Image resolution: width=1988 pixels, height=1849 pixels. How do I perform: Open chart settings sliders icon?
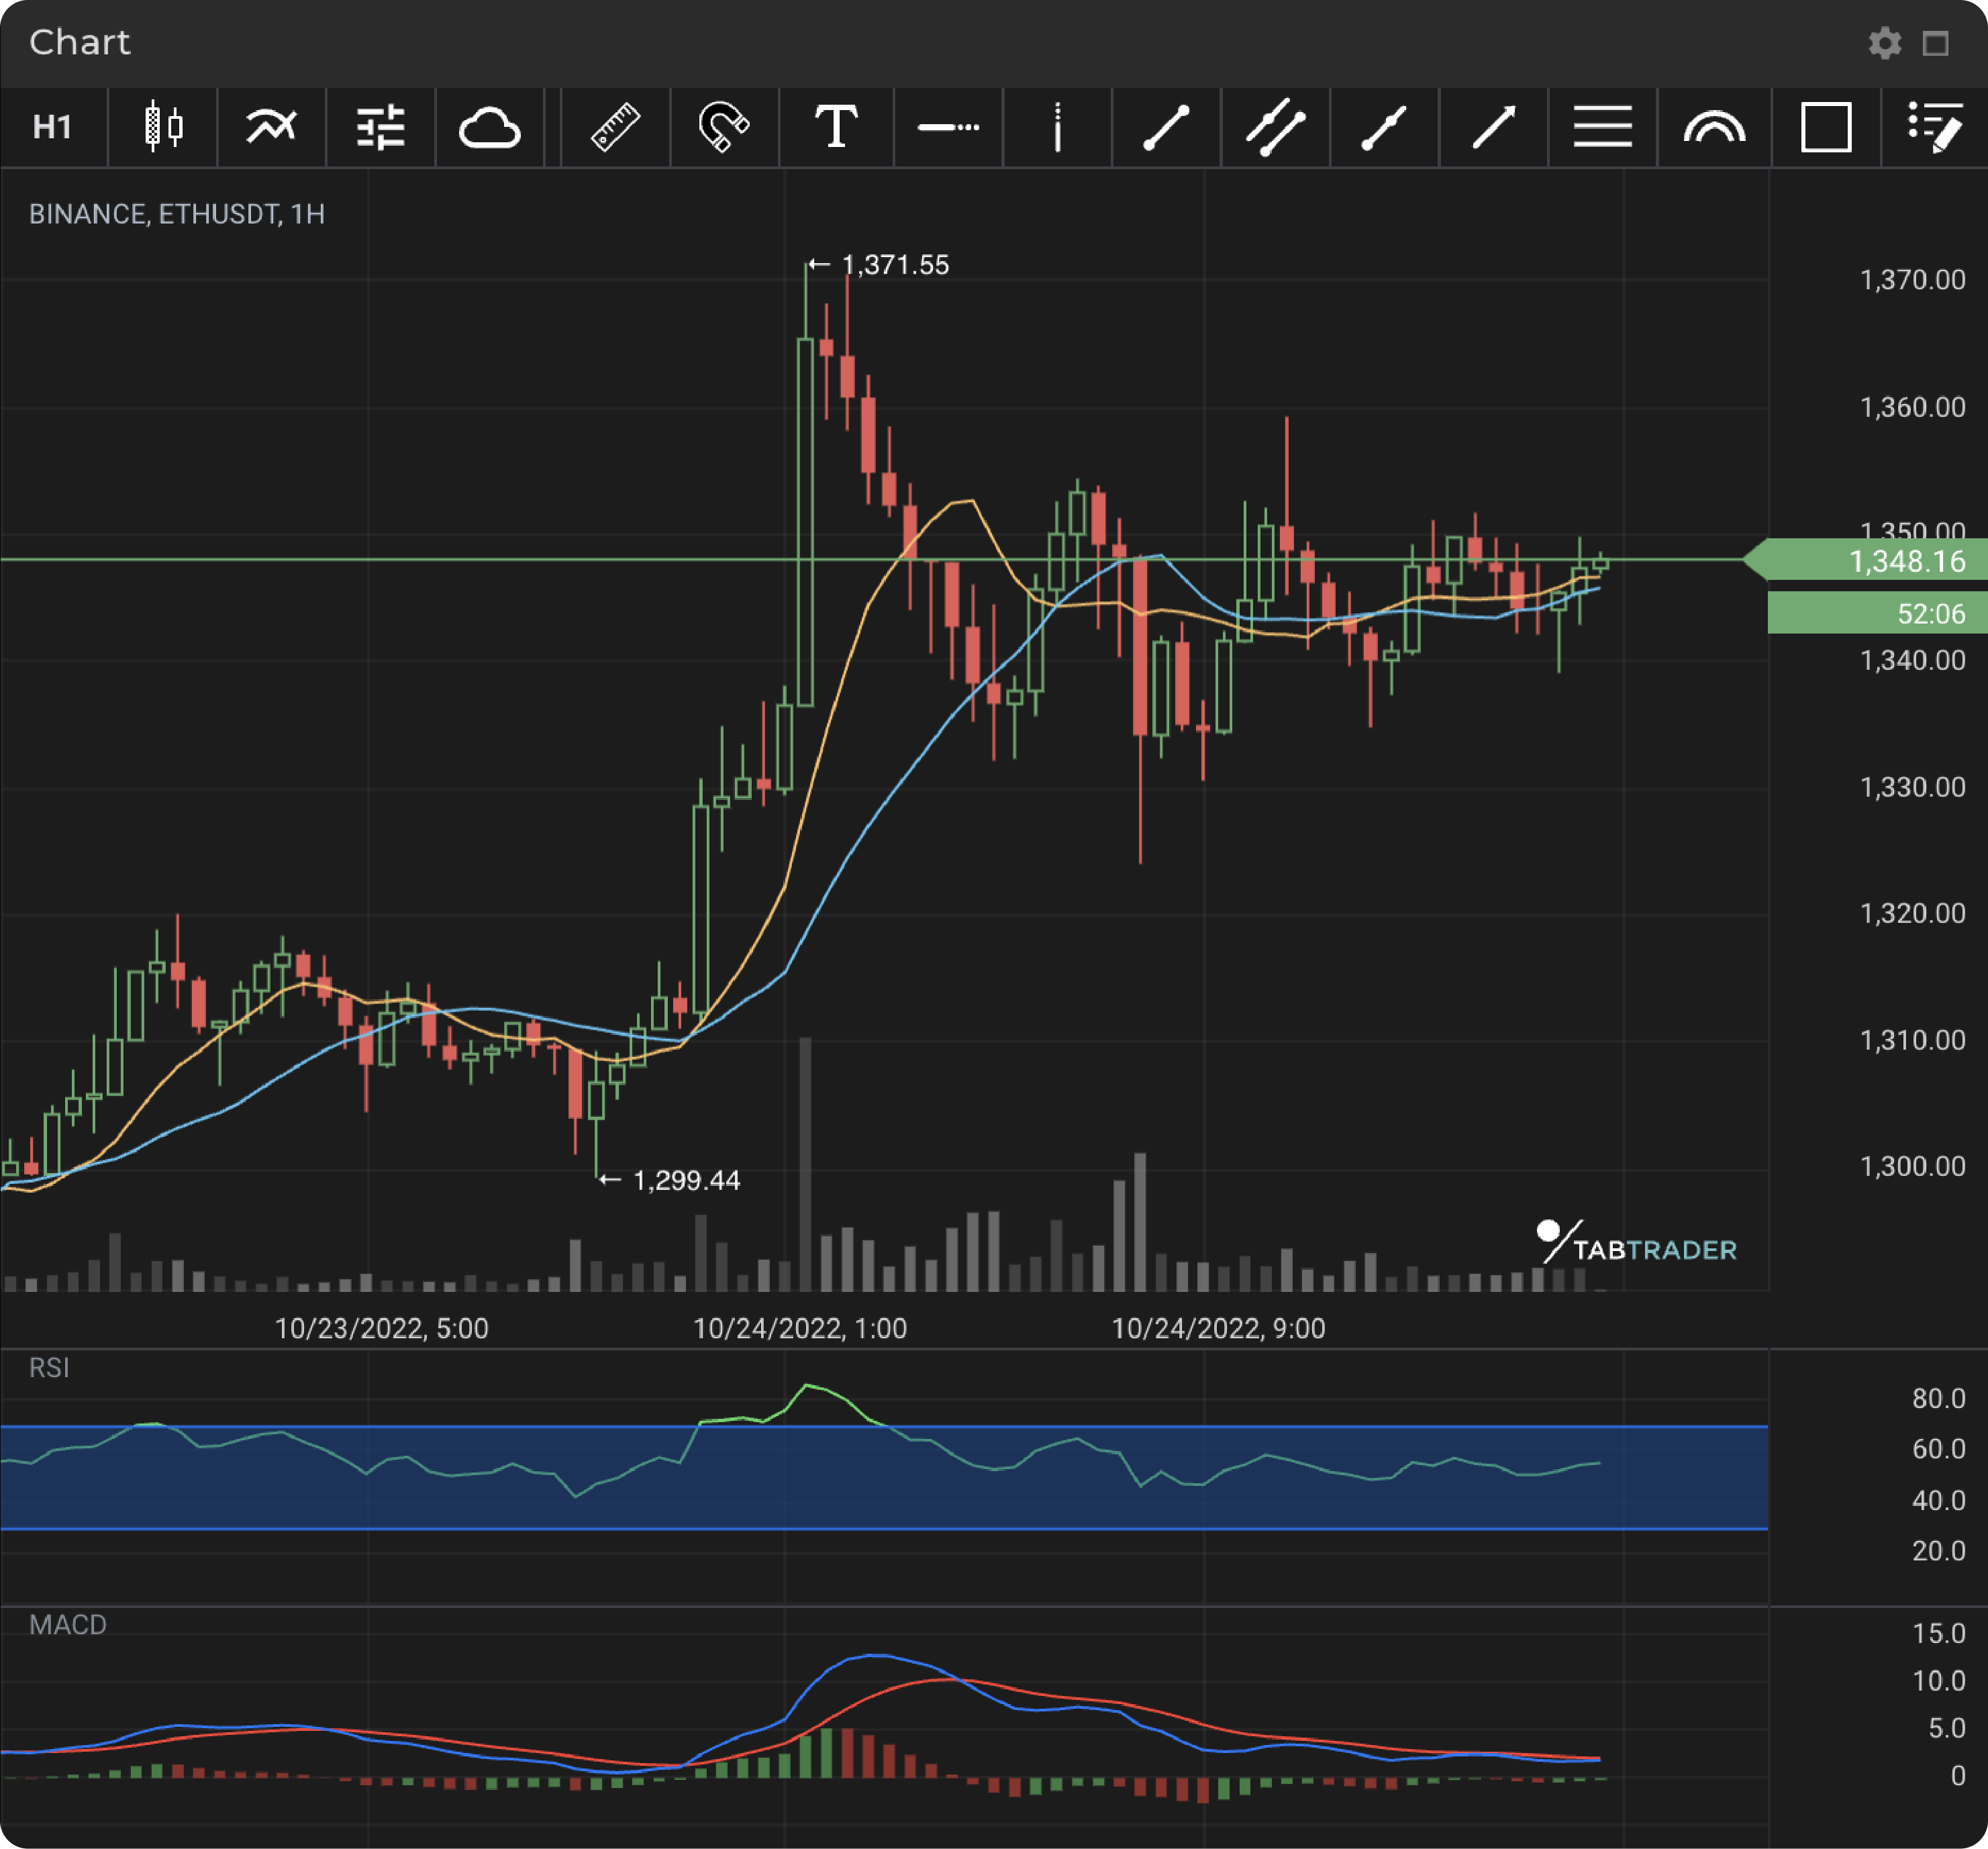[381, 127]
